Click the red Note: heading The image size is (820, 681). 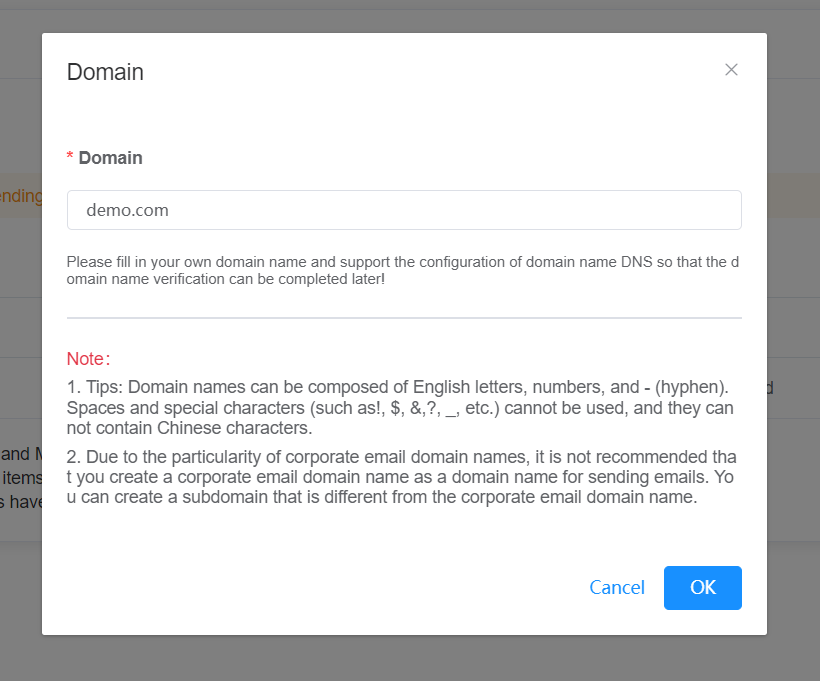click(88, 359)
